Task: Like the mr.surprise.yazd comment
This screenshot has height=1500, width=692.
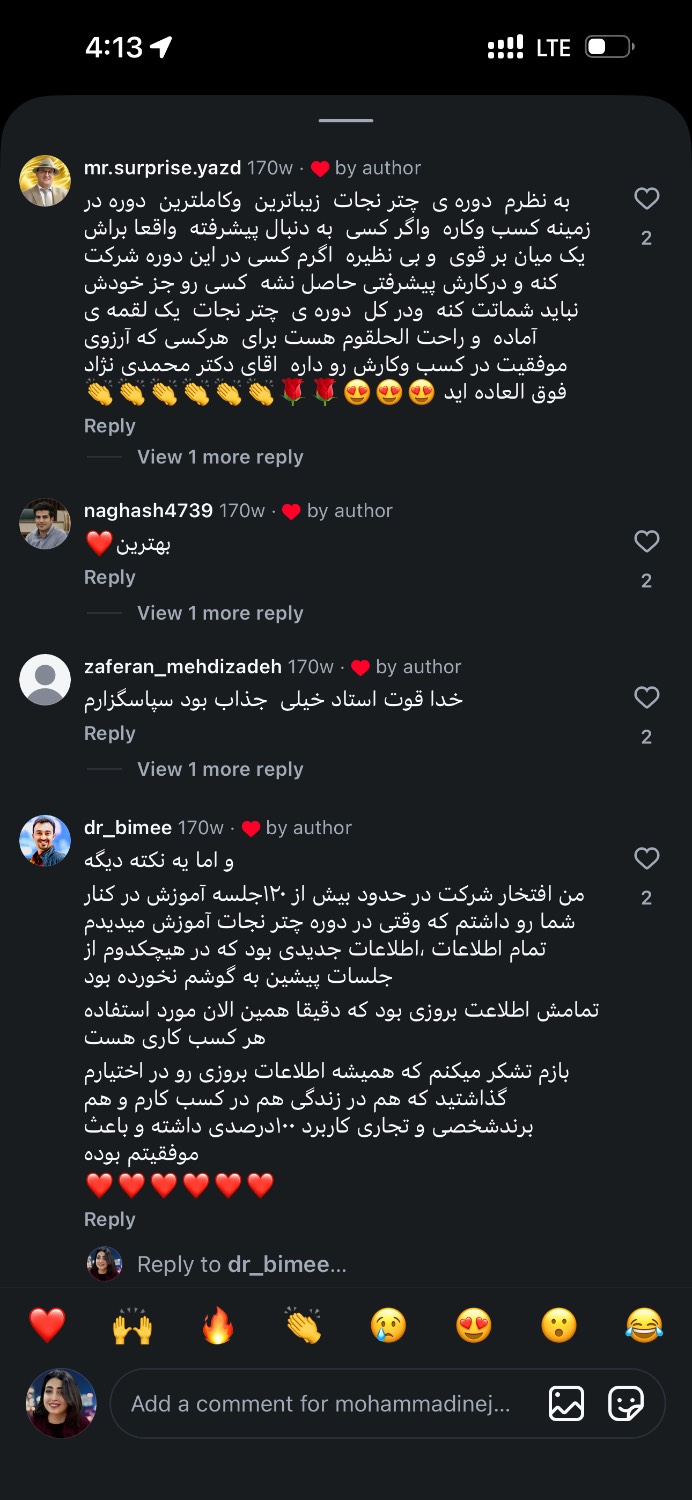Action: [647, 199]
